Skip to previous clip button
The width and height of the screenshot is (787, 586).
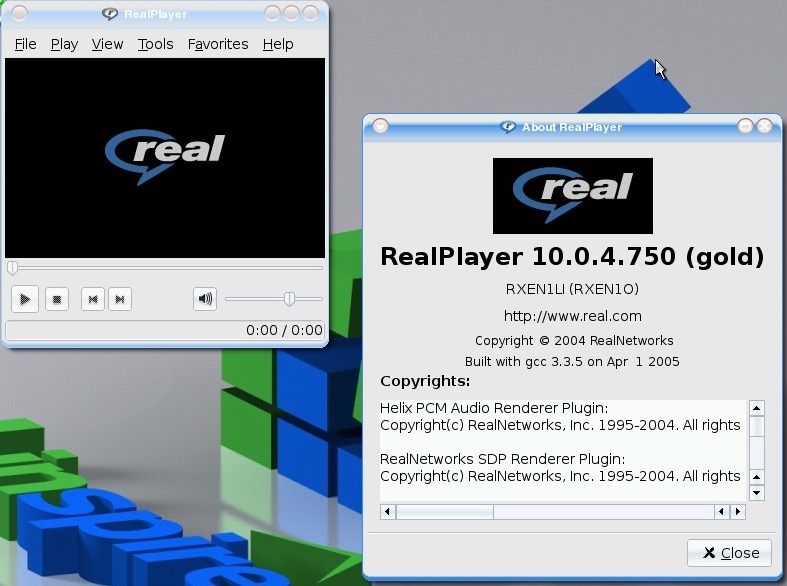click(93, 299)
